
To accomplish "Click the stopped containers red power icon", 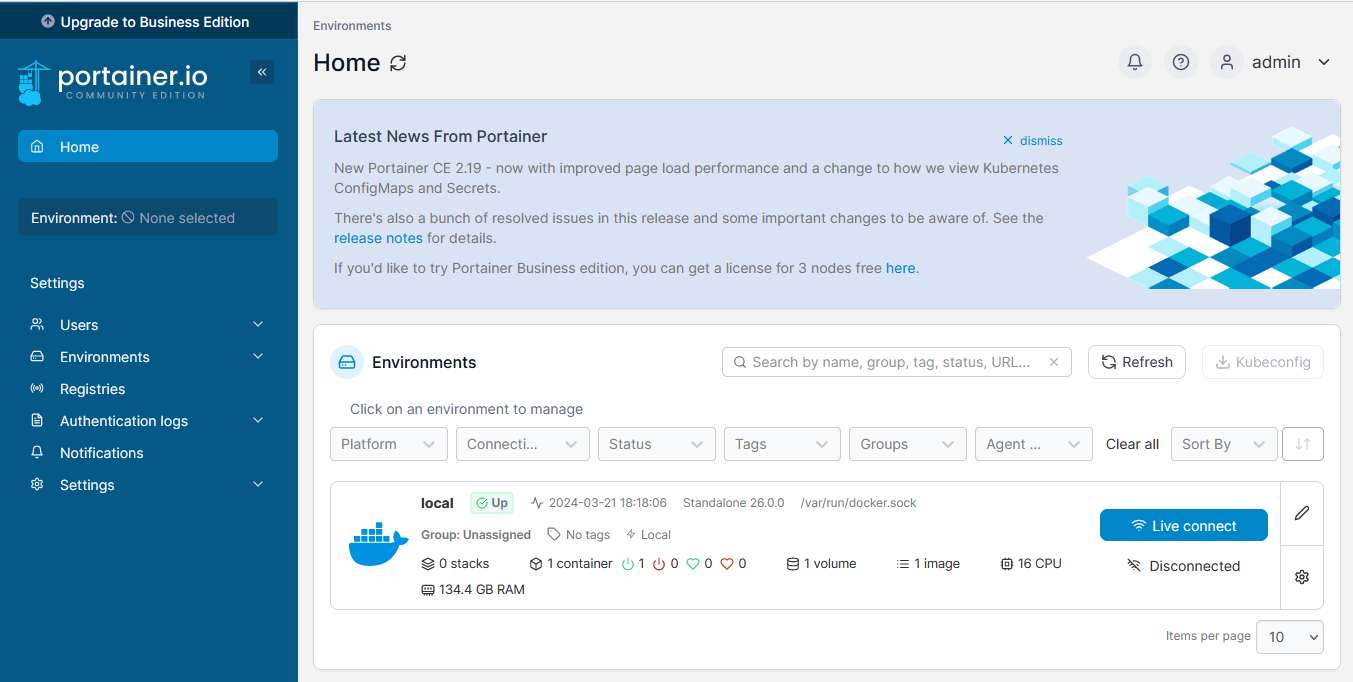I will (x=659, y=564).
